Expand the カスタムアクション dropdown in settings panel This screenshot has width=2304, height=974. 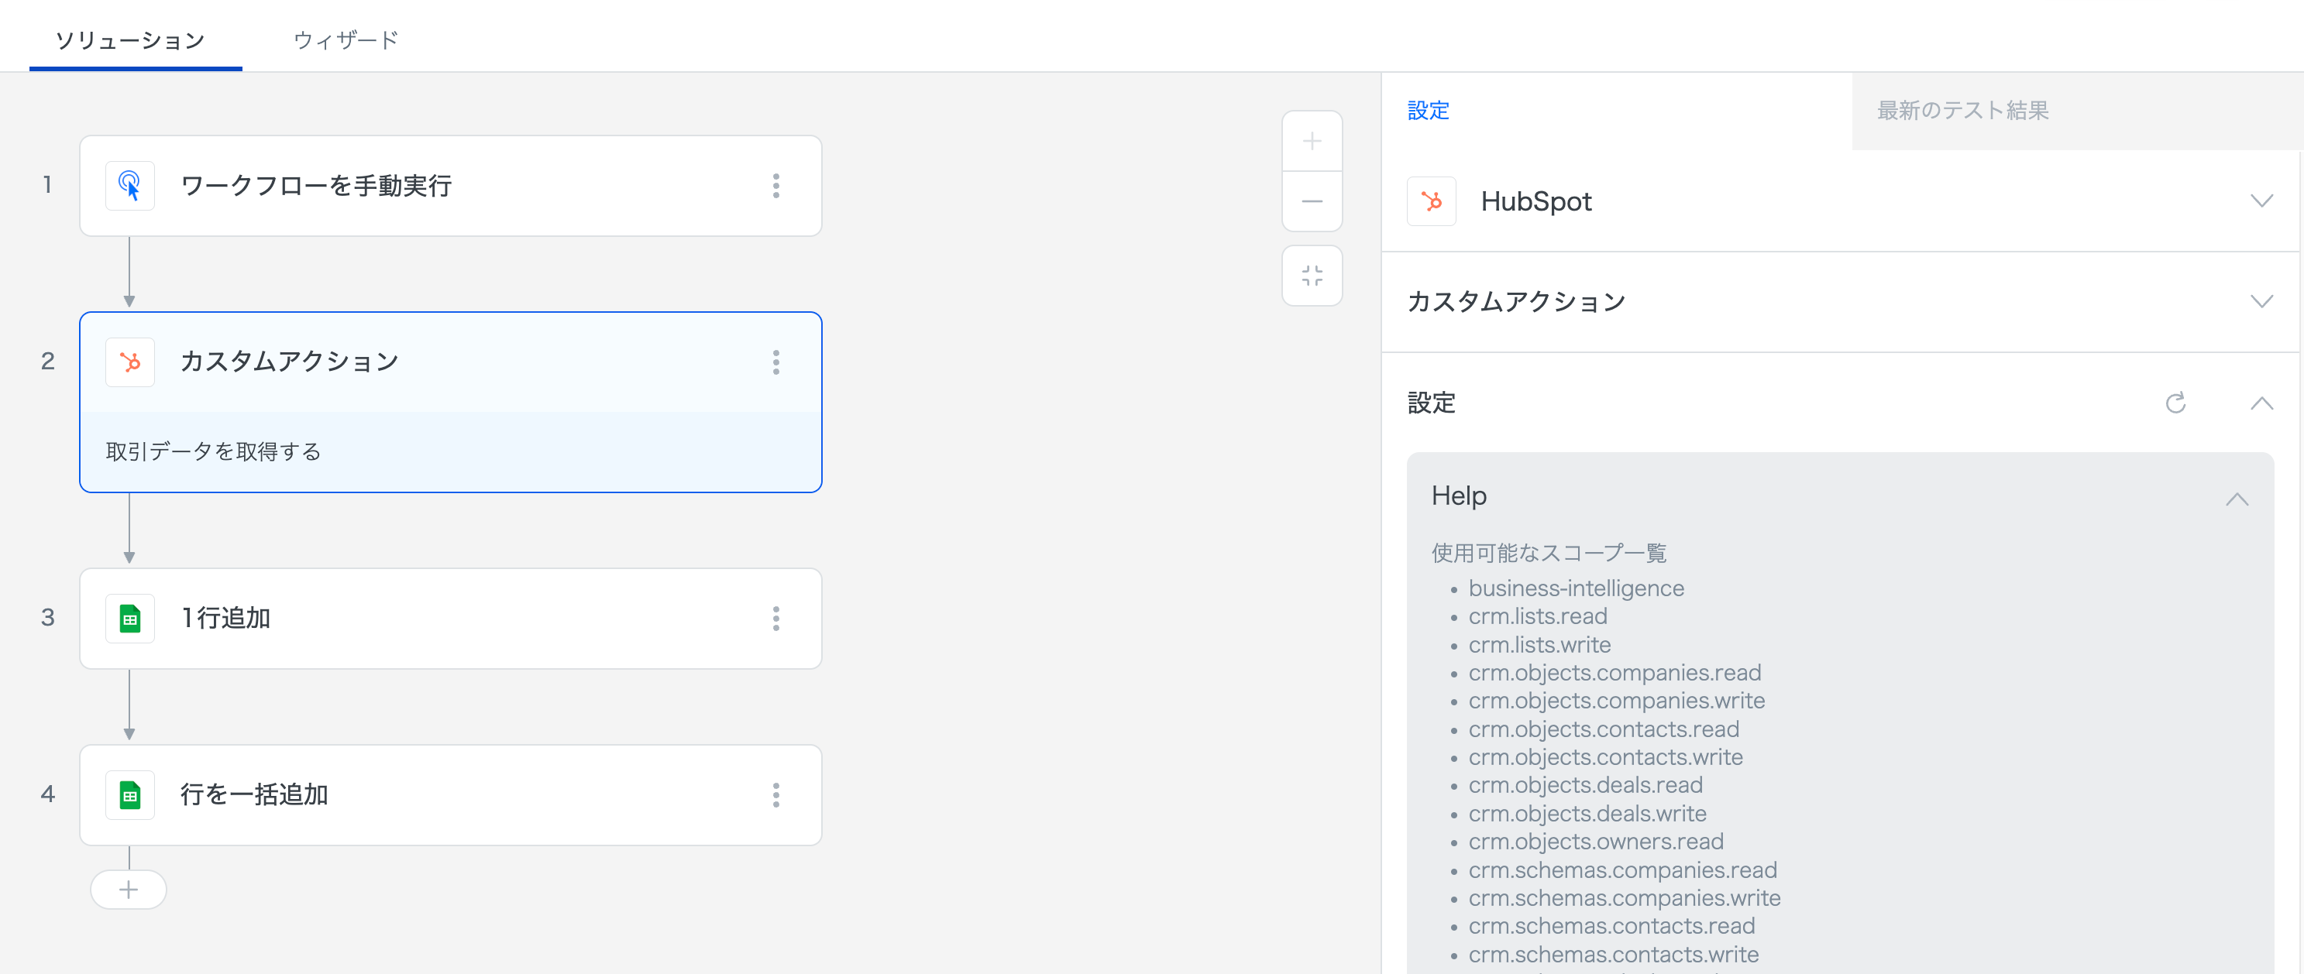pos(2261,302)
